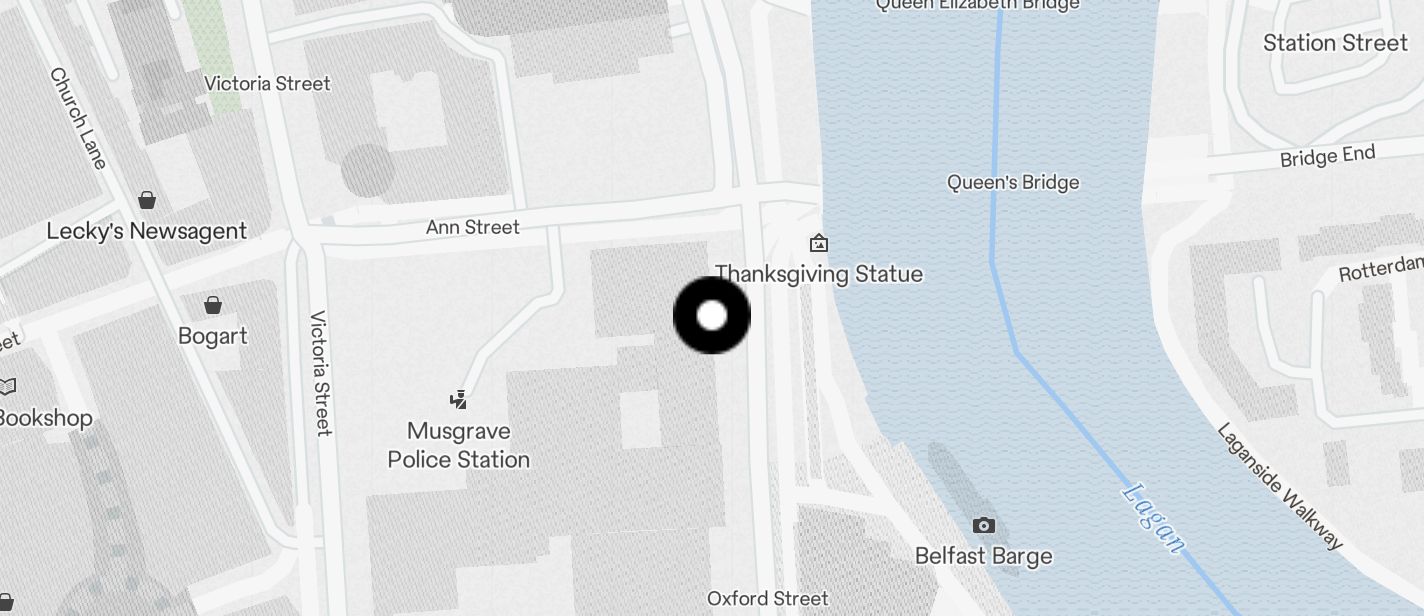The image size is (1424, 616).
Task: Click the Bogart shop label
Action: pos(213,336)
